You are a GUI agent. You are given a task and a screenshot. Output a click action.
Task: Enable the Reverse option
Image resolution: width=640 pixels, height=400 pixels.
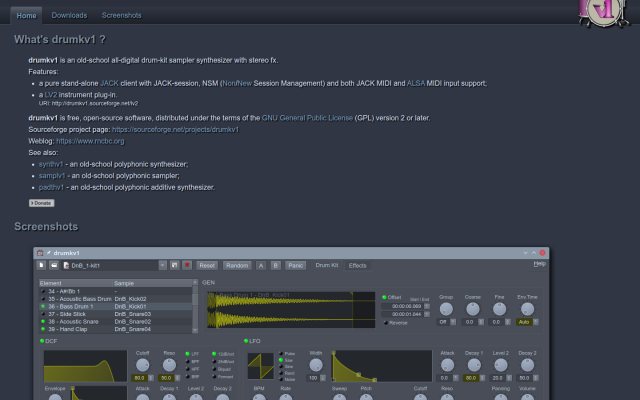(x=395, y=323)
